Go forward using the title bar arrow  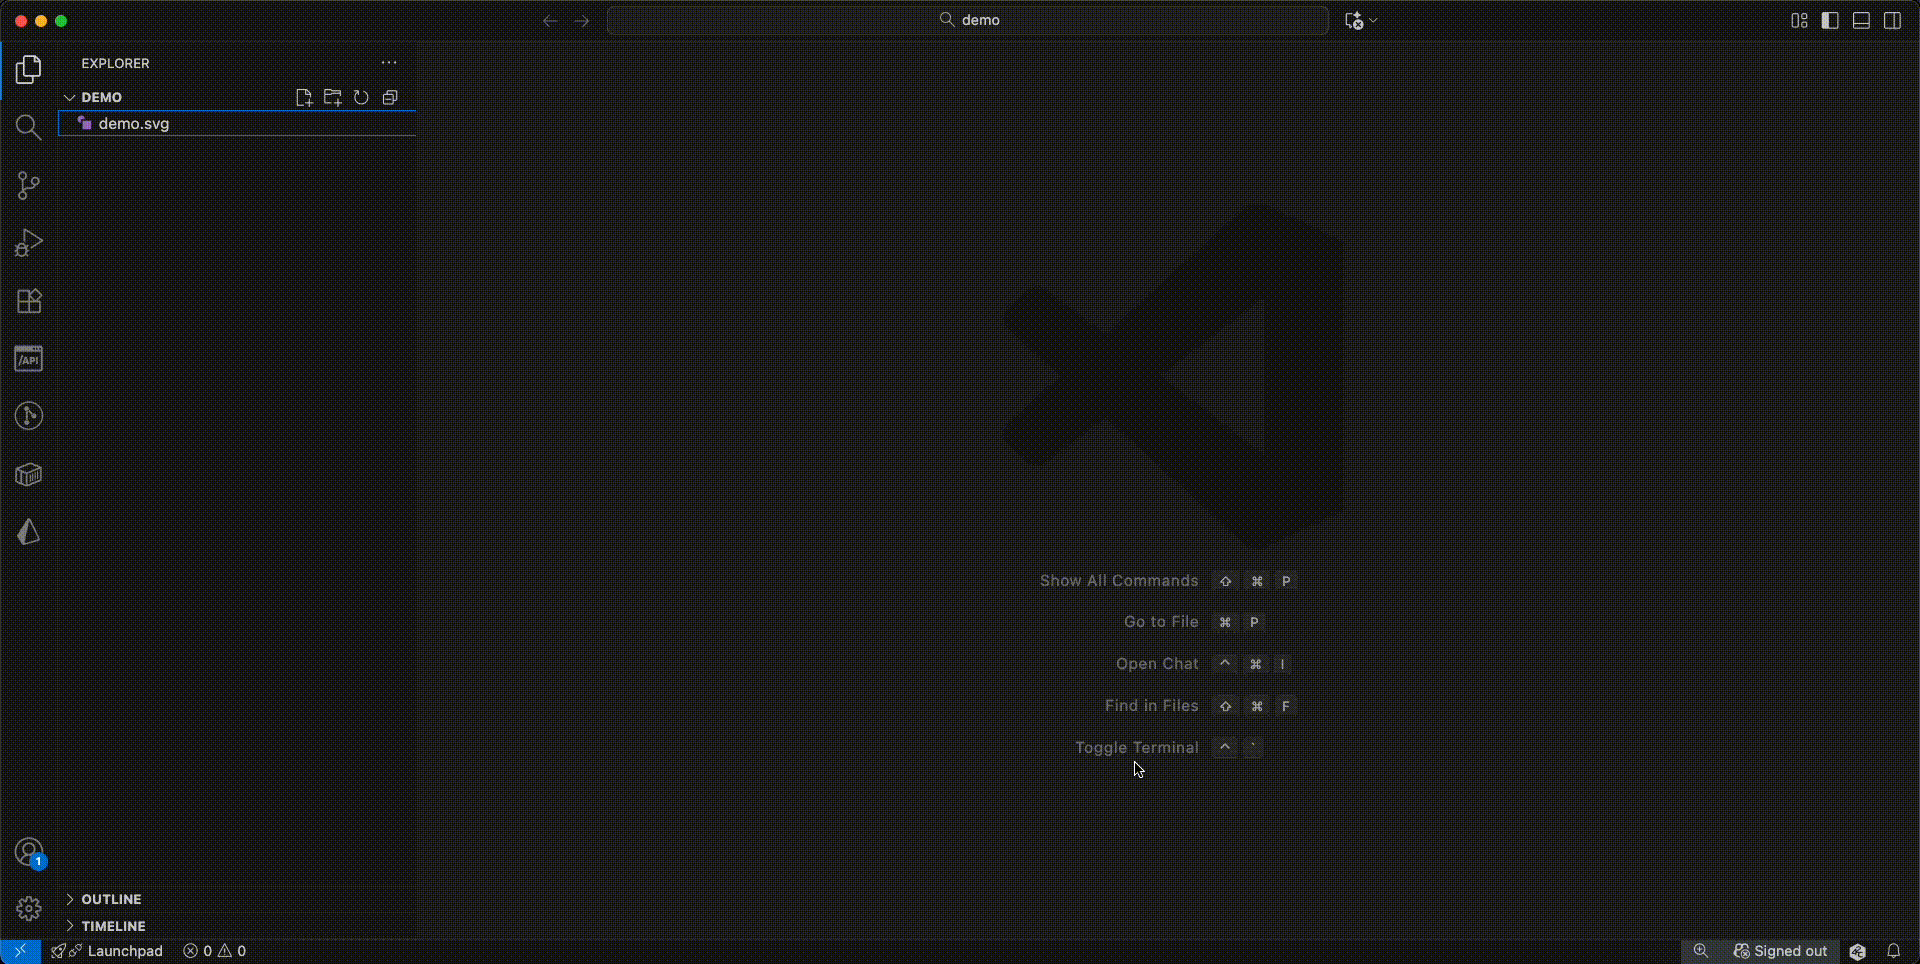tap(582, 21)
